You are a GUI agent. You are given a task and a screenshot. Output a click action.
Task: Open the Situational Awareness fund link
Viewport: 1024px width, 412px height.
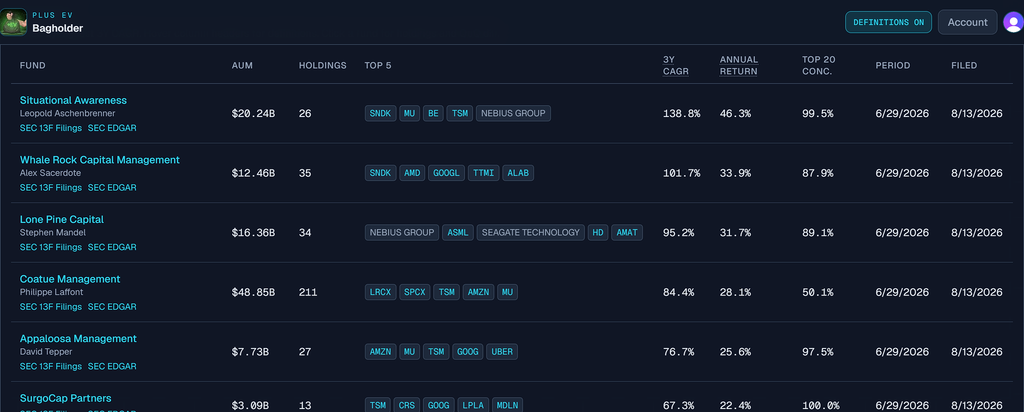[x=73, y=101]
